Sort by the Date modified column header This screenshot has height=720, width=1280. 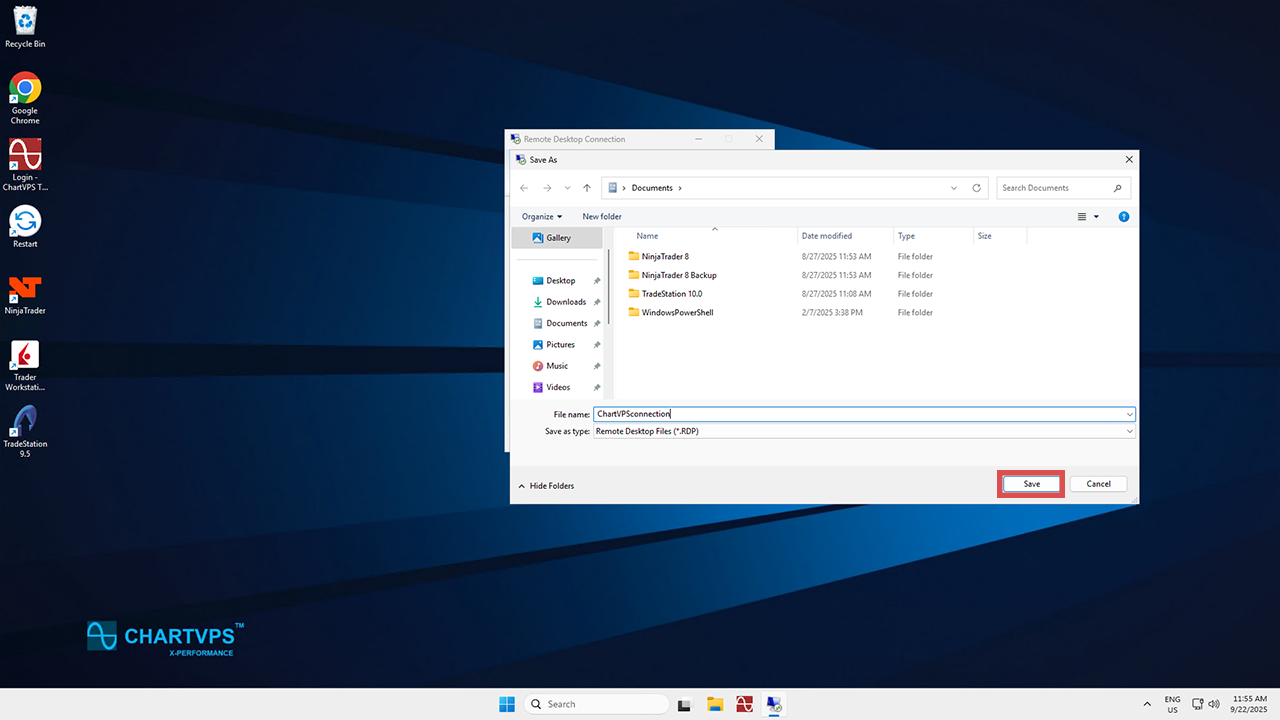coord(827,236)
